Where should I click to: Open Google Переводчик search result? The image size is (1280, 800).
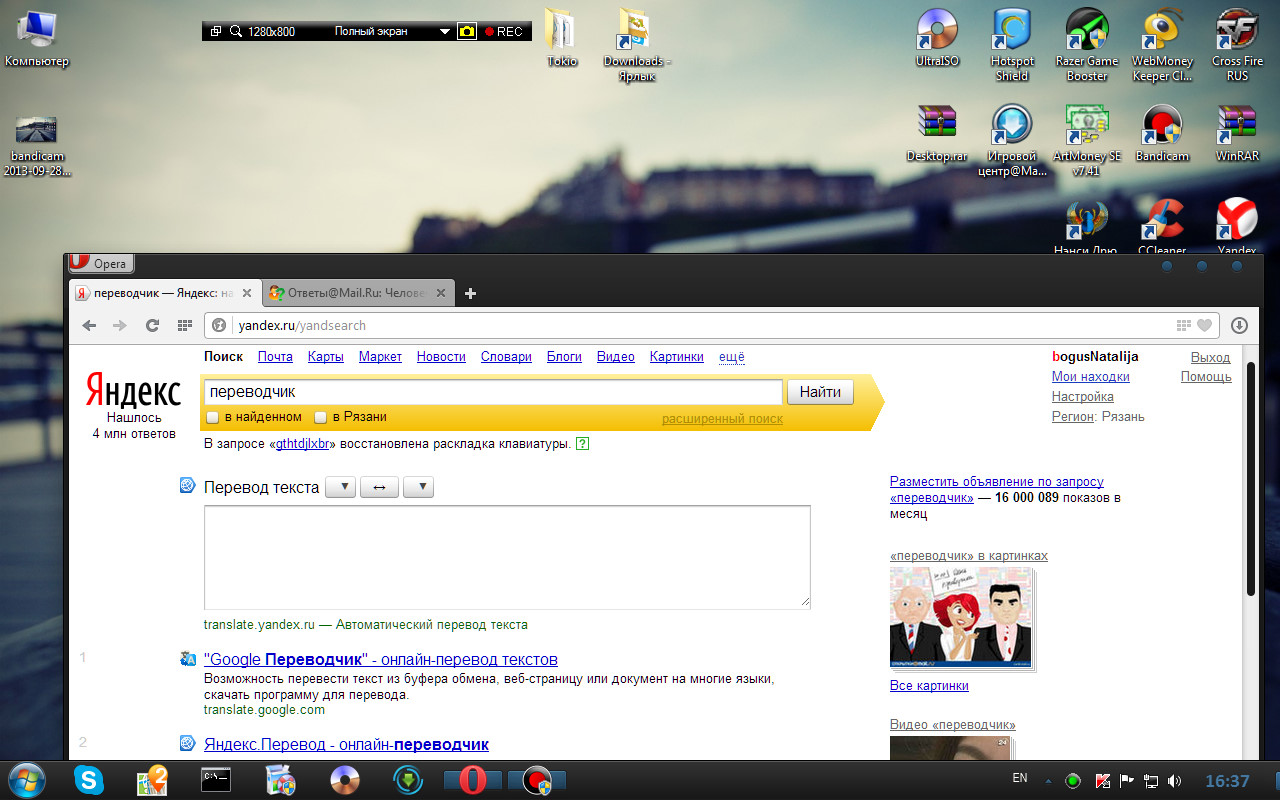[x=381, y=660]
